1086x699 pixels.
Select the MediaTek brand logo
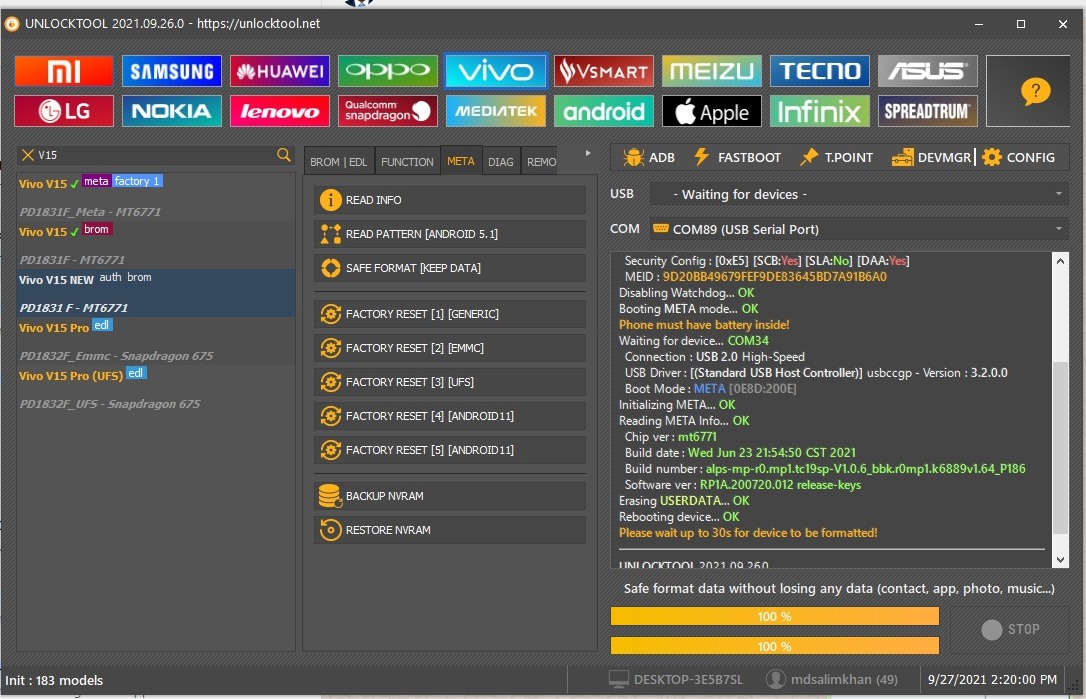pyautogui.click(x=496, y=111)
